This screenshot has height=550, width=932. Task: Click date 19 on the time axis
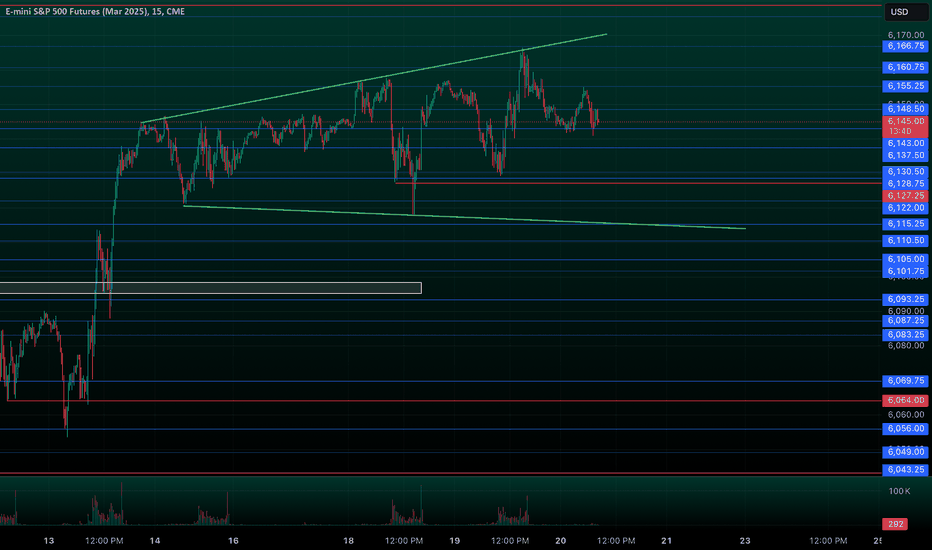455,540
